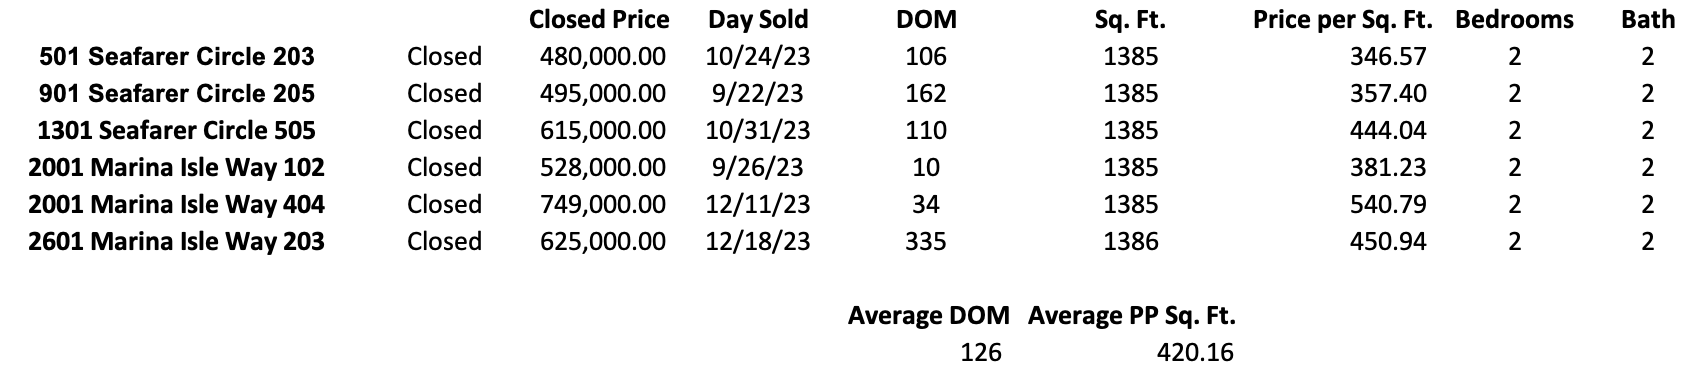
Task: Select the Bath column header
Action: [x=1648, y=20]
